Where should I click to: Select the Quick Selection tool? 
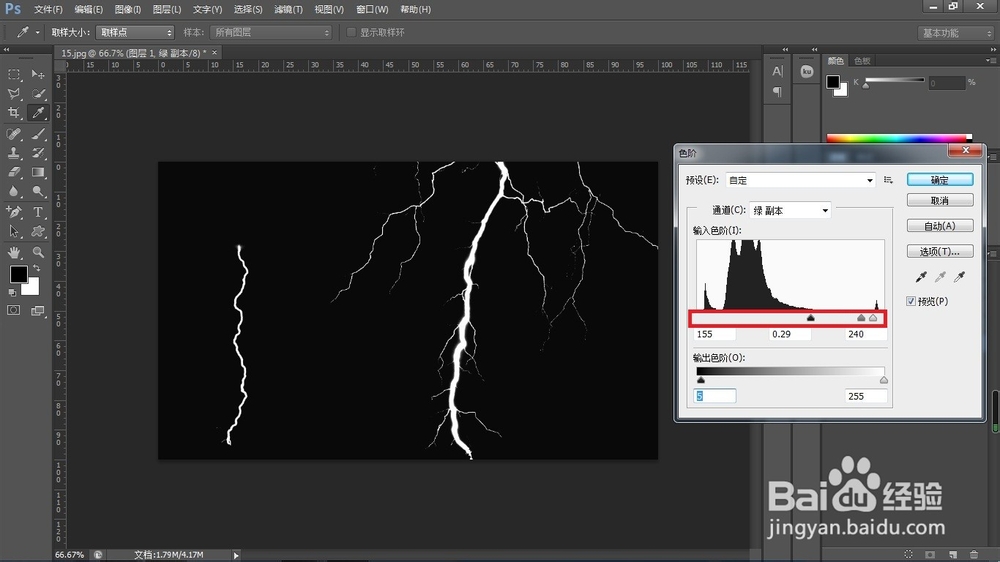pos(38,94)
